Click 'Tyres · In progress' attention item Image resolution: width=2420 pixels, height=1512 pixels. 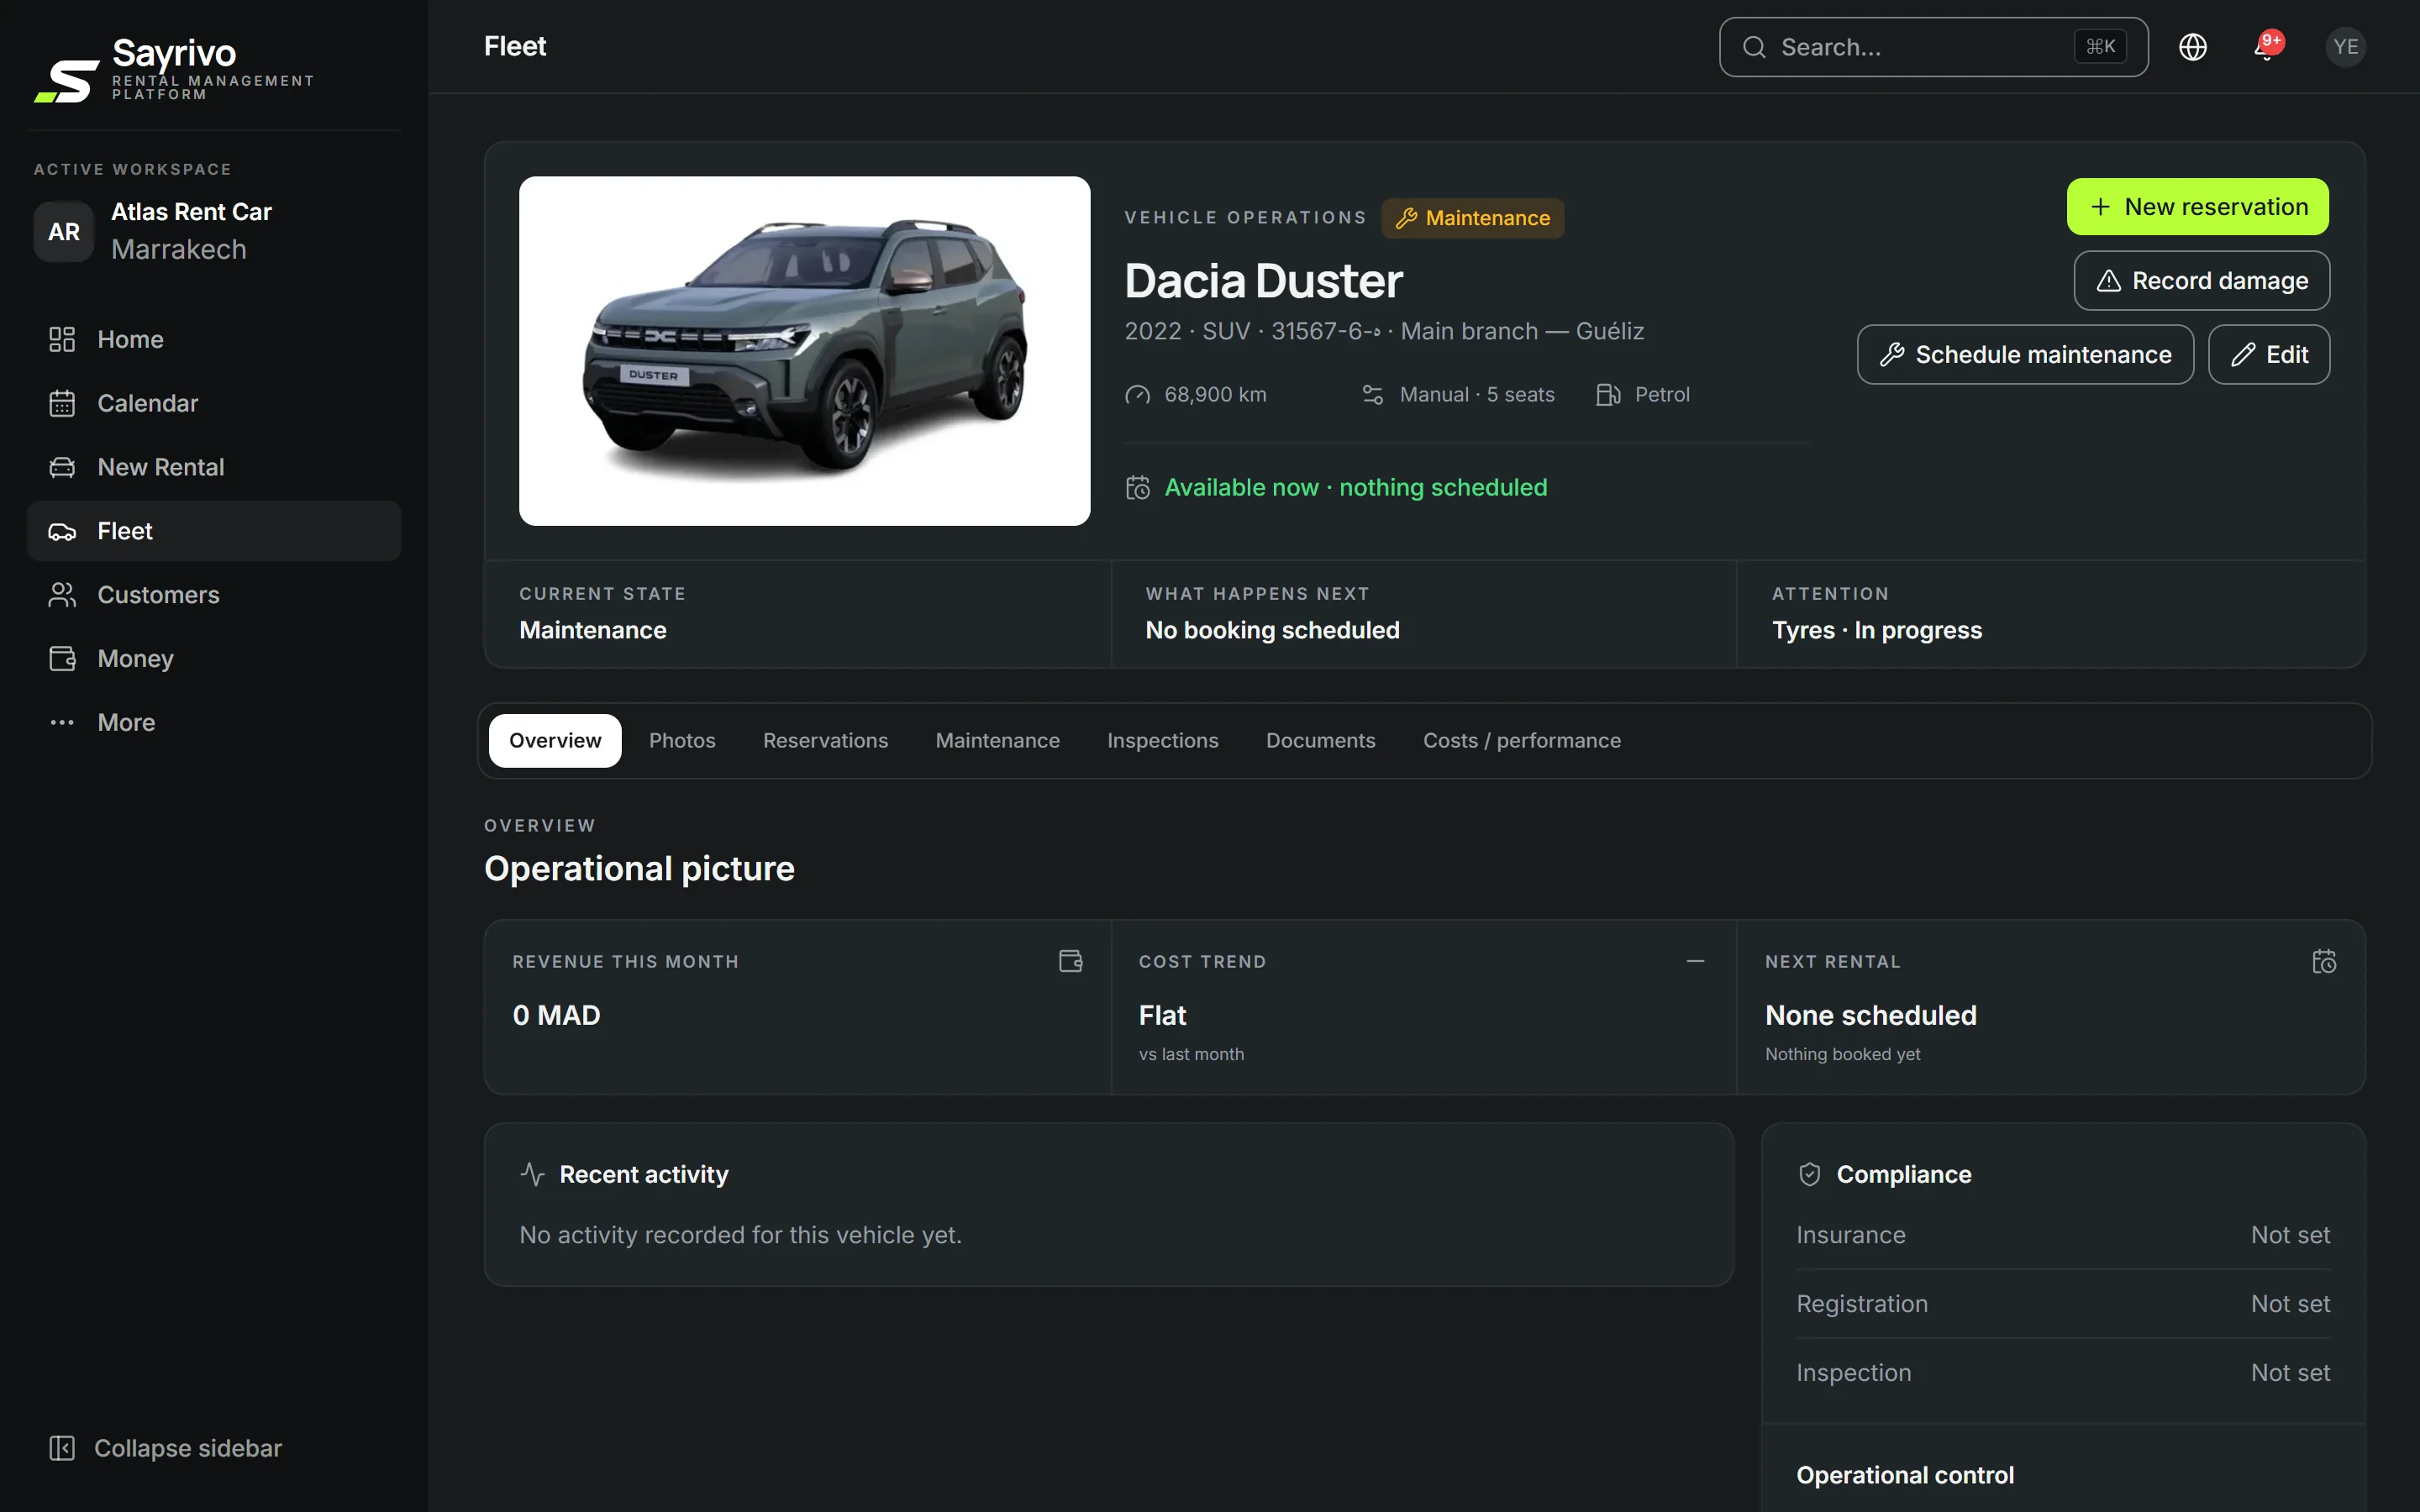pyautogui.click(x=1876, y=630)
